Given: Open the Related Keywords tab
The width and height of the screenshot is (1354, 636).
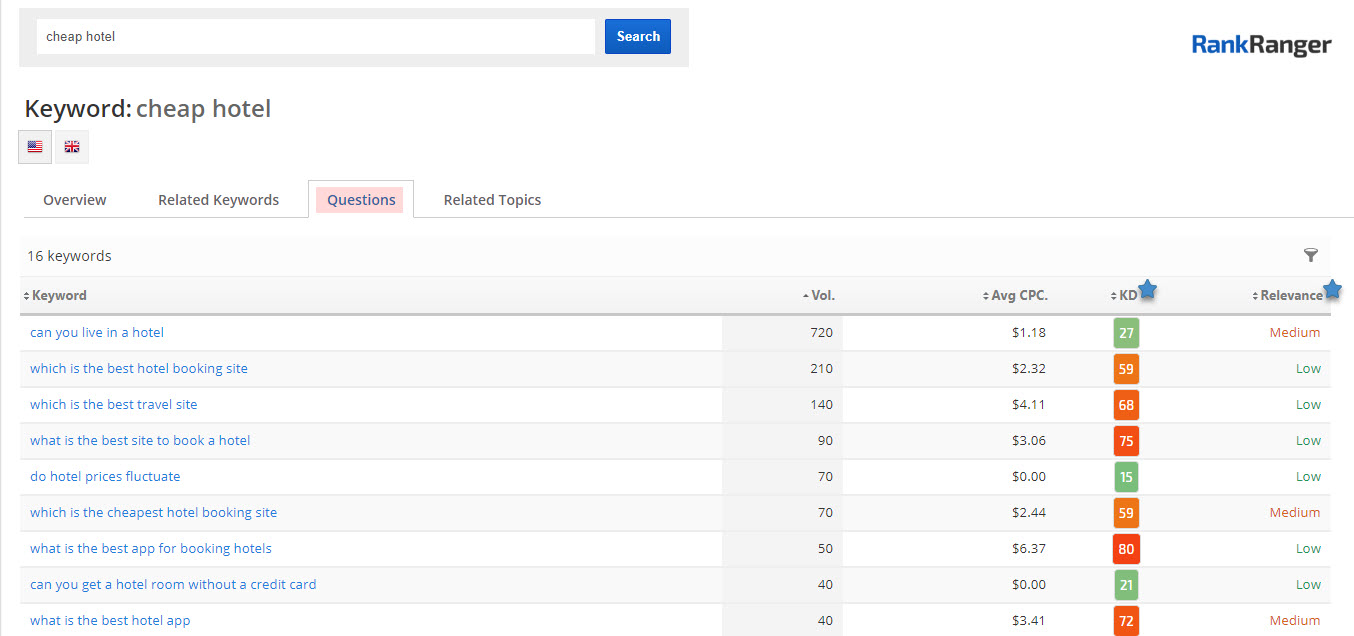Looking at the screenshot, I should point(218,200).
